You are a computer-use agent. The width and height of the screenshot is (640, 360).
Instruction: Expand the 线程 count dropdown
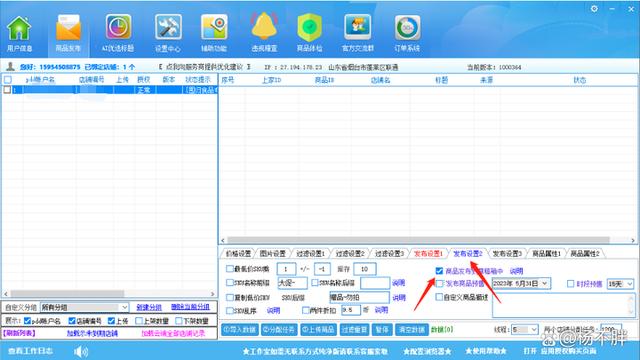tap(525, 329)
